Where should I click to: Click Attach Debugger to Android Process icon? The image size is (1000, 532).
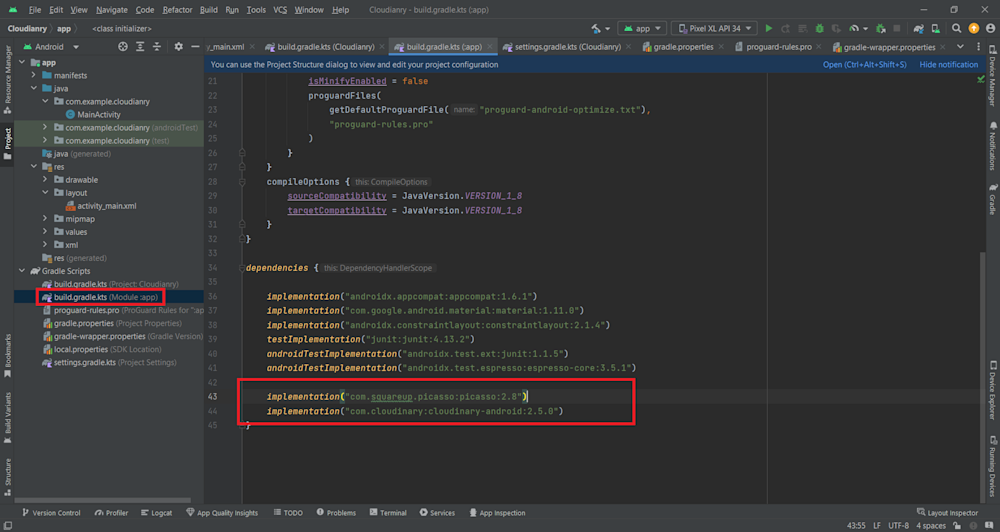[881, 29]
